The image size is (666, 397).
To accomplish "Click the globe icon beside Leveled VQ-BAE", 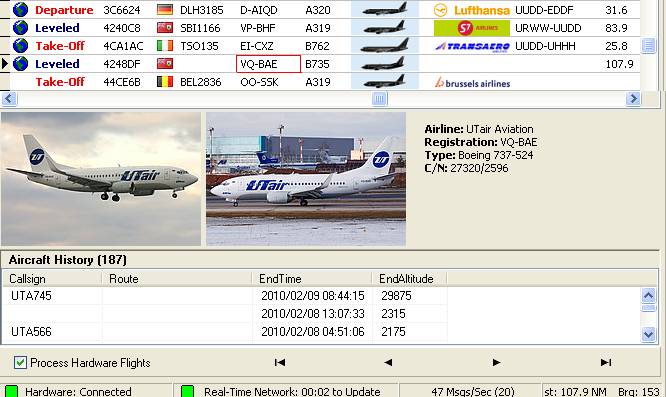I will coord(20,64).
